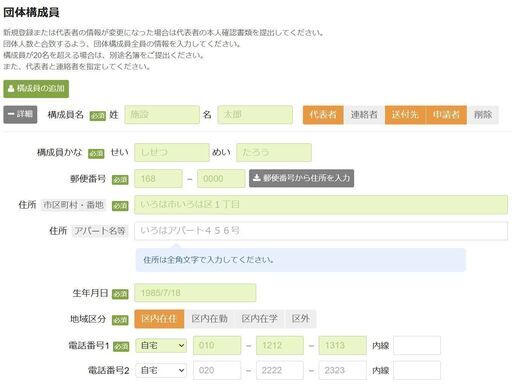
Task: Select 区内在学 region option
Action: tap(260, 319)
